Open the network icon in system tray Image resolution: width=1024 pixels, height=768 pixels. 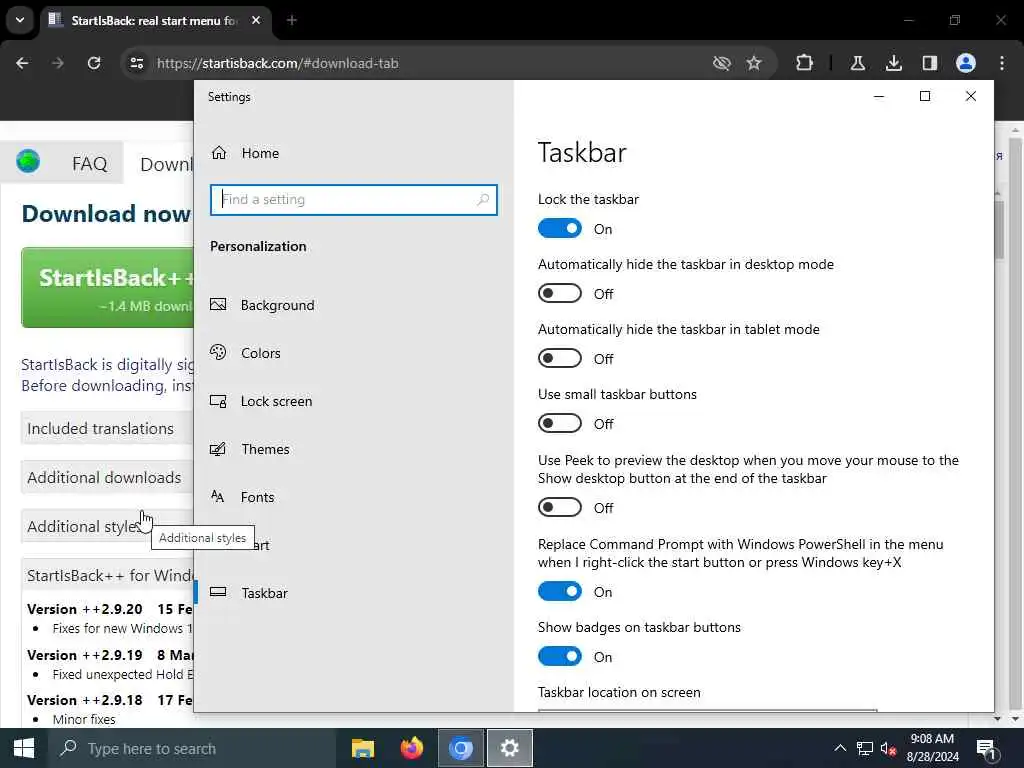pos(865,748)
